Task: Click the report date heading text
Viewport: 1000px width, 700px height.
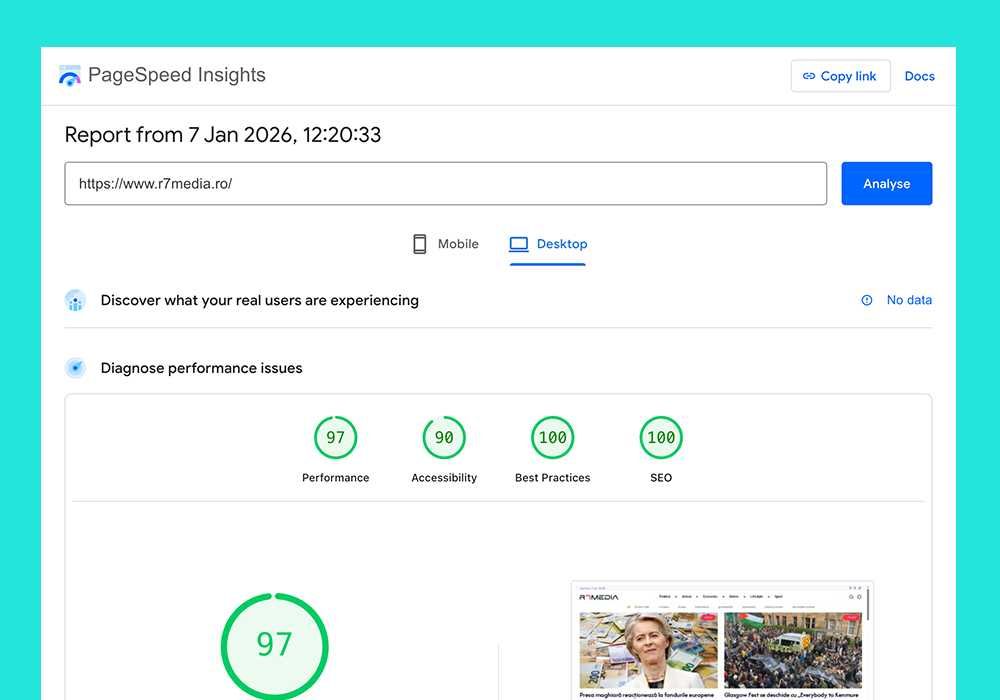Action: [223, 135]
